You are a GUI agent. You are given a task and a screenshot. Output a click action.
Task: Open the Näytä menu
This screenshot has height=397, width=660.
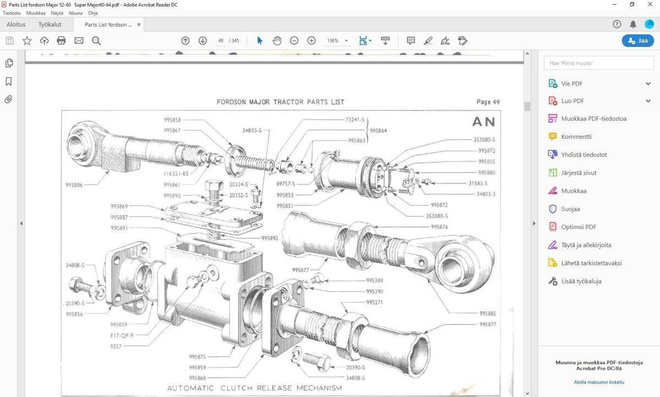57,13
